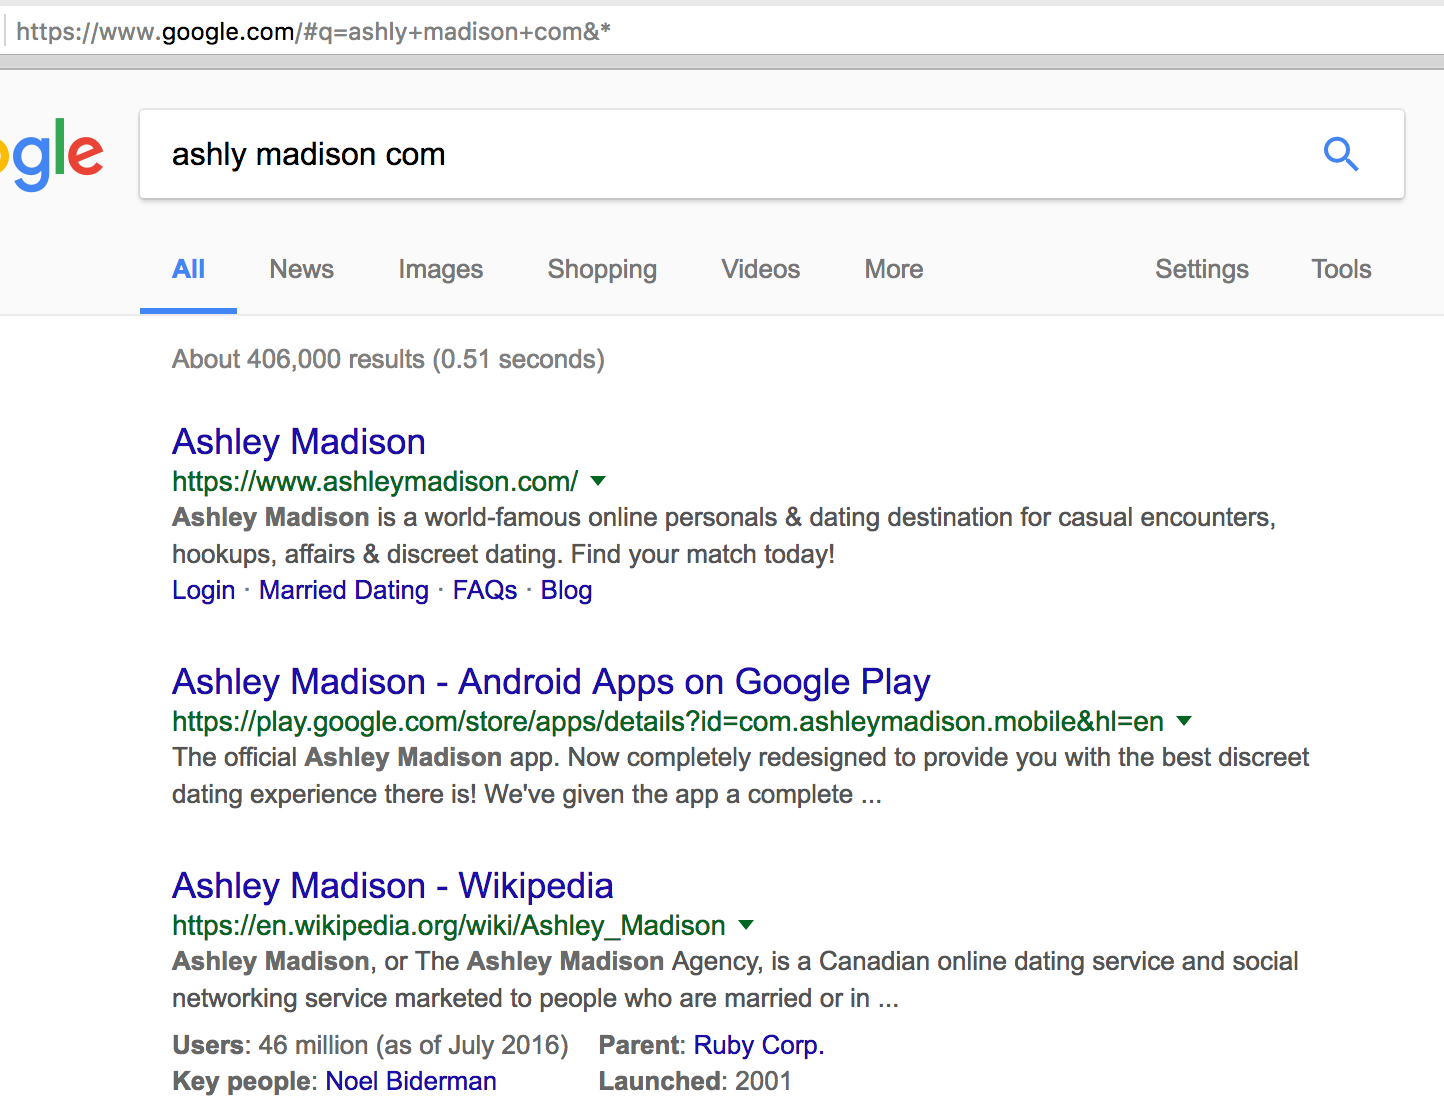Follow the Ruby Corp. parent link

(759, 1045)
